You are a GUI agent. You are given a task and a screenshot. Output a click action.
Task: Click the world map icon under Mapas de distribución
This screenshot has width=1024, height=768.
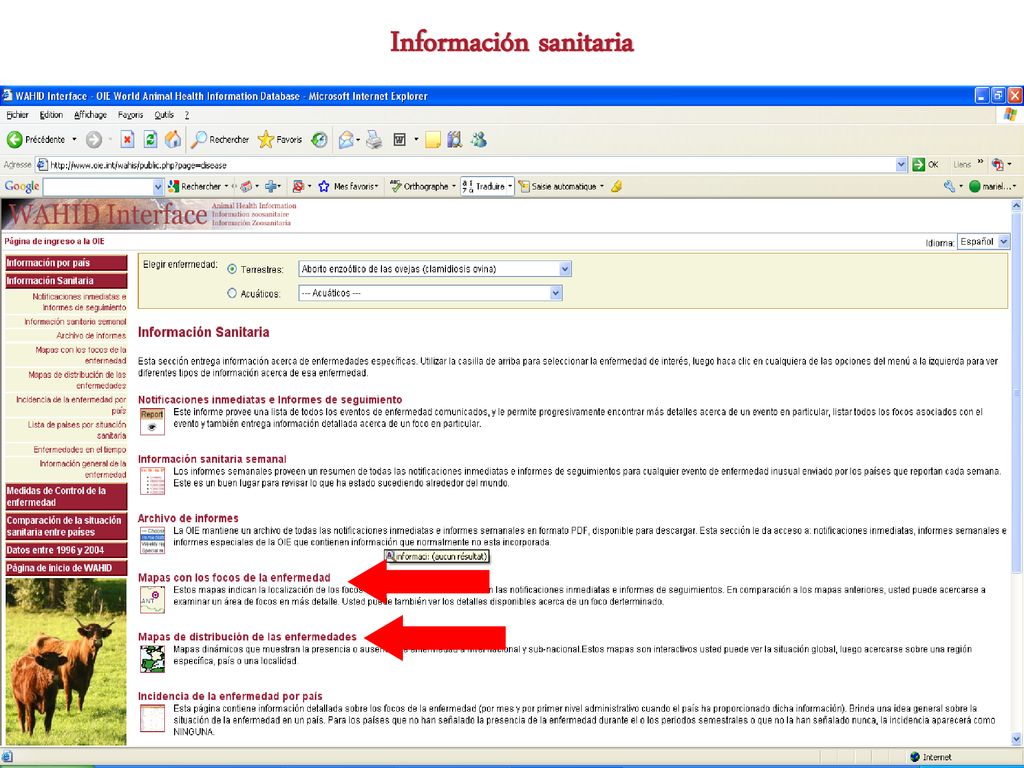pos(152,659)
